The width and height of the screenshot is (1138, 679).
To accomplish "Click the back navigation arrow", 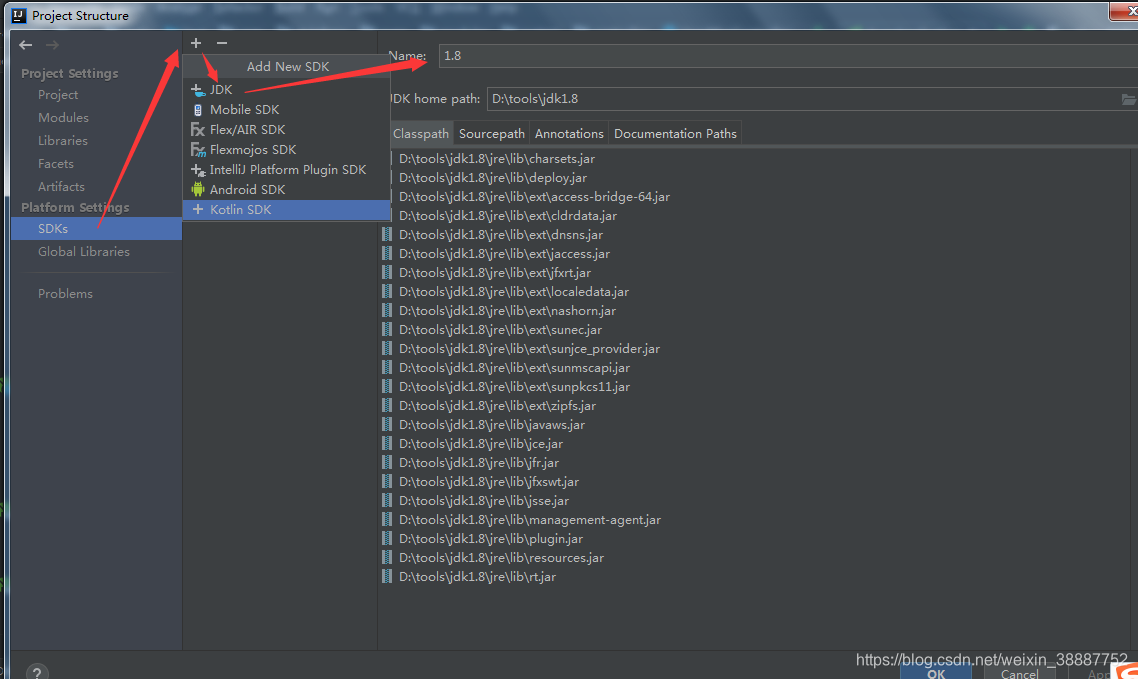I will click(x=26, y=45).
